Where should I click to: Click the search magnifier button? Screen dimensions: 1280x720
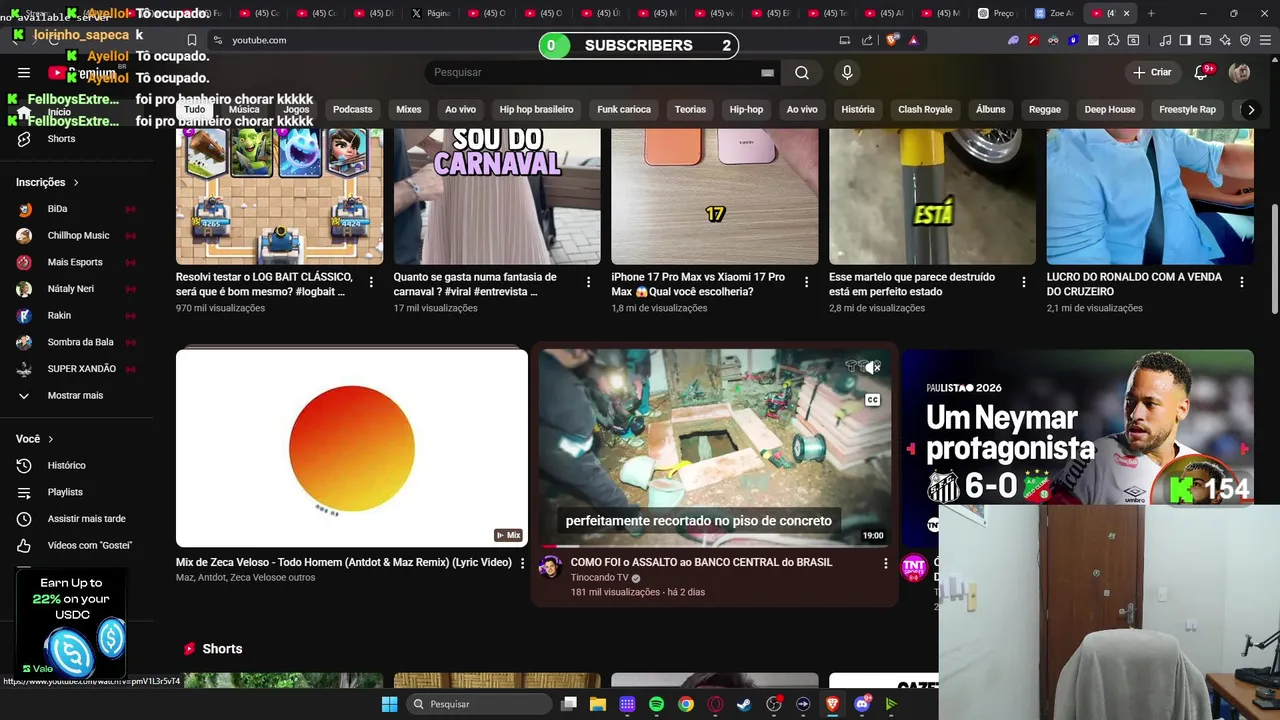[802, 72]
